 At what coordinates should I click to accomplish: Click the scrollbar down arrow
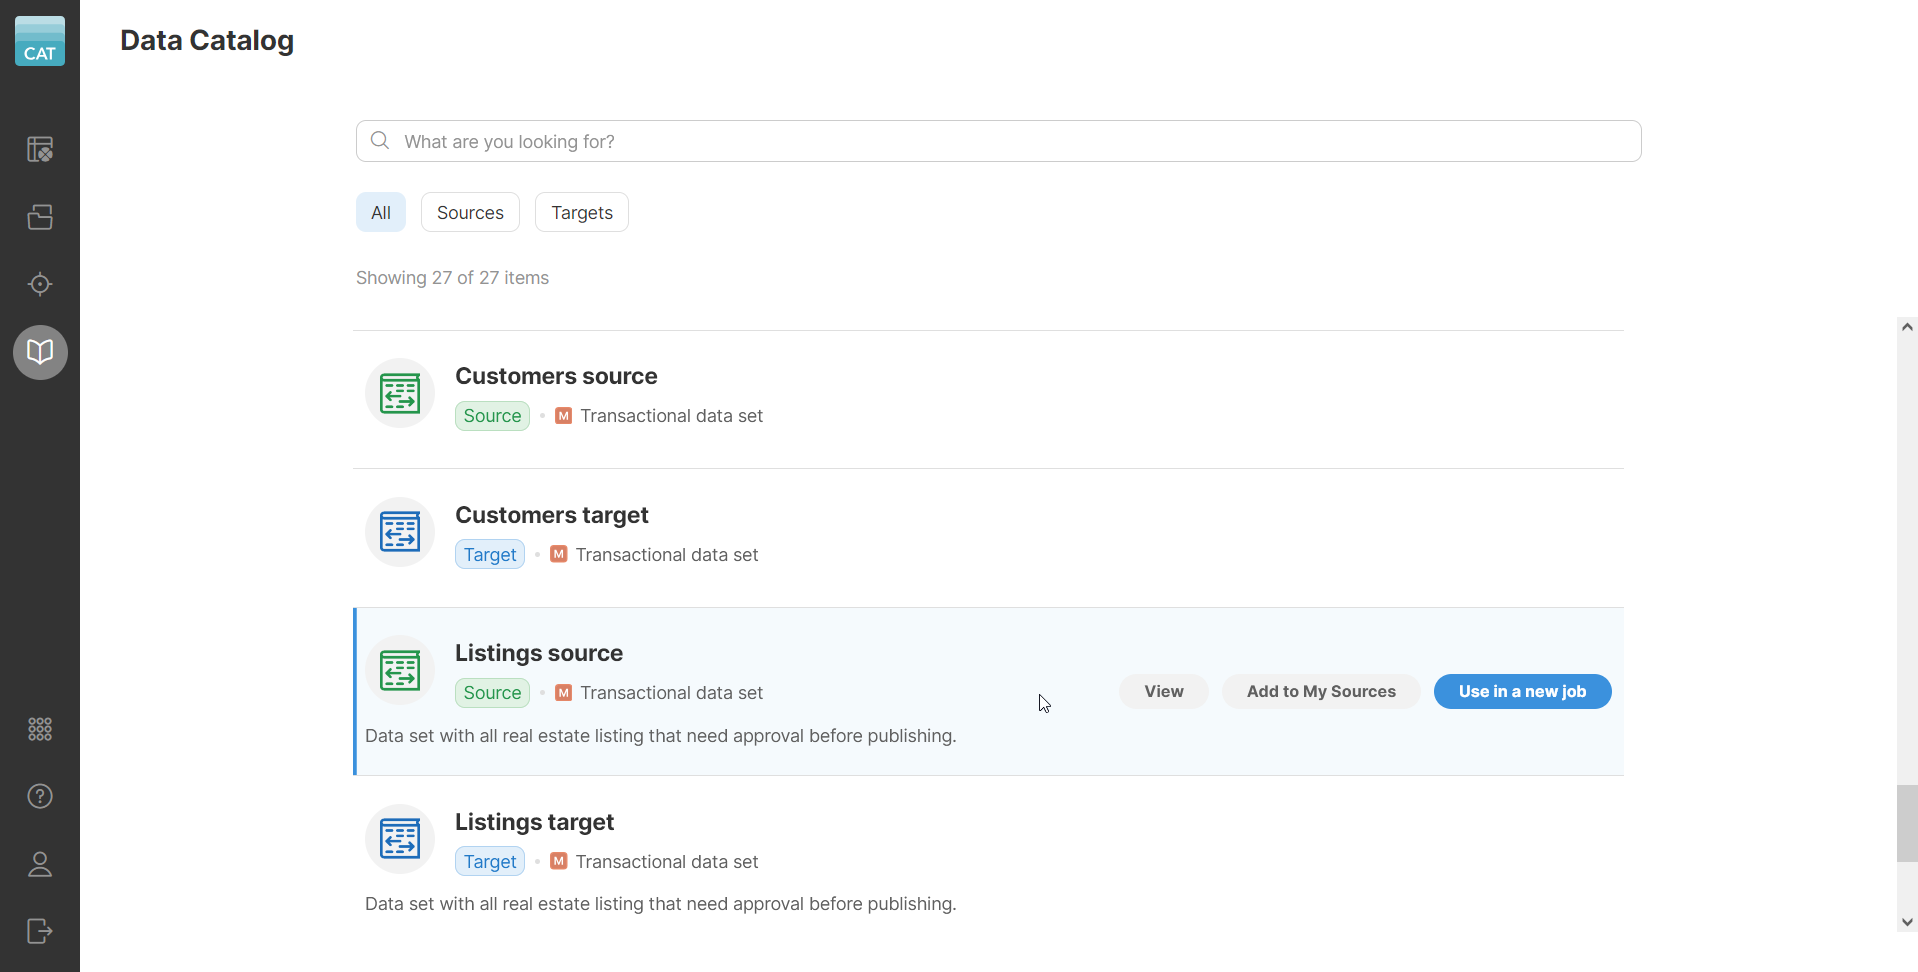coord(1907,922)
